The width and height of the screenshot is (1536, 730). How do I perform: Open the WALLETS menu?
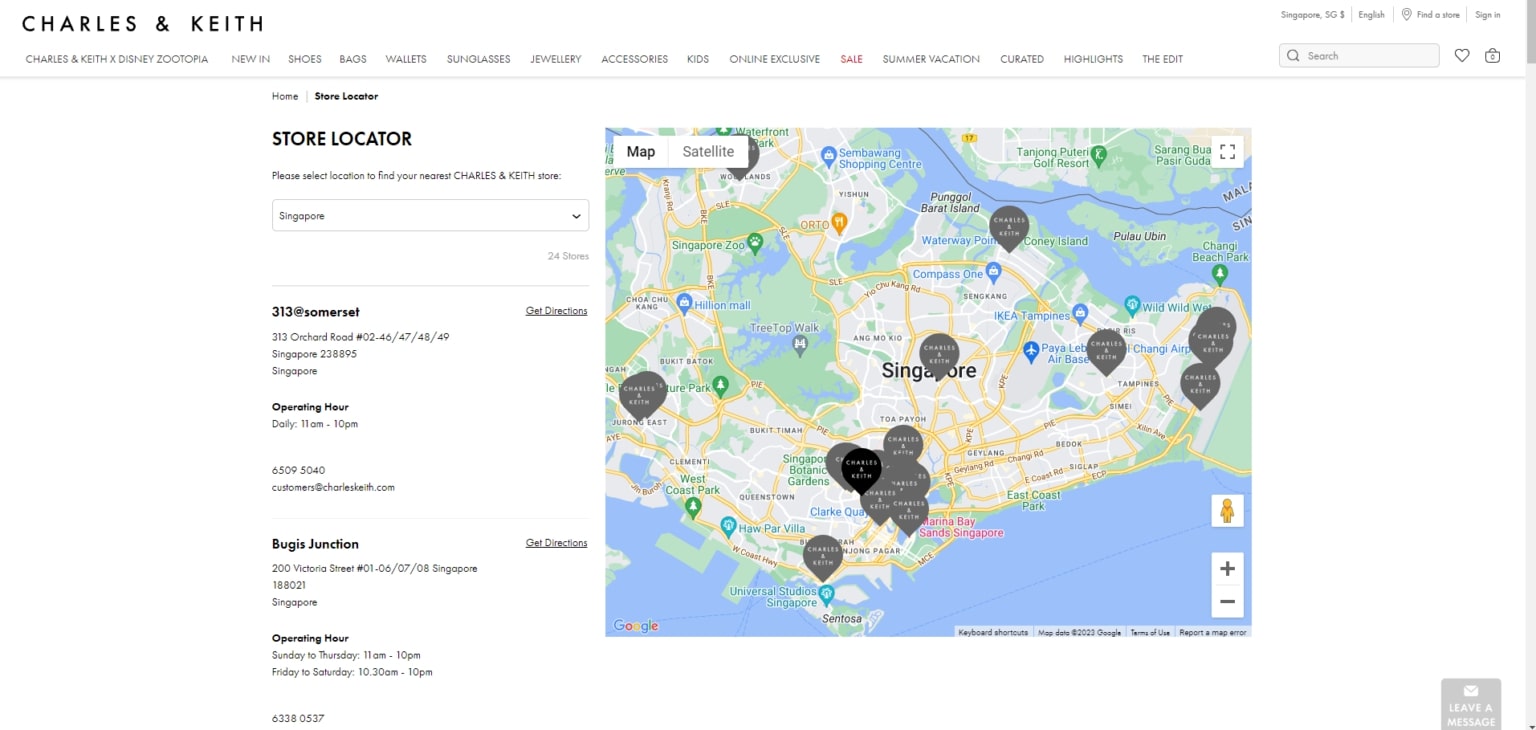[x=406, y=59]
